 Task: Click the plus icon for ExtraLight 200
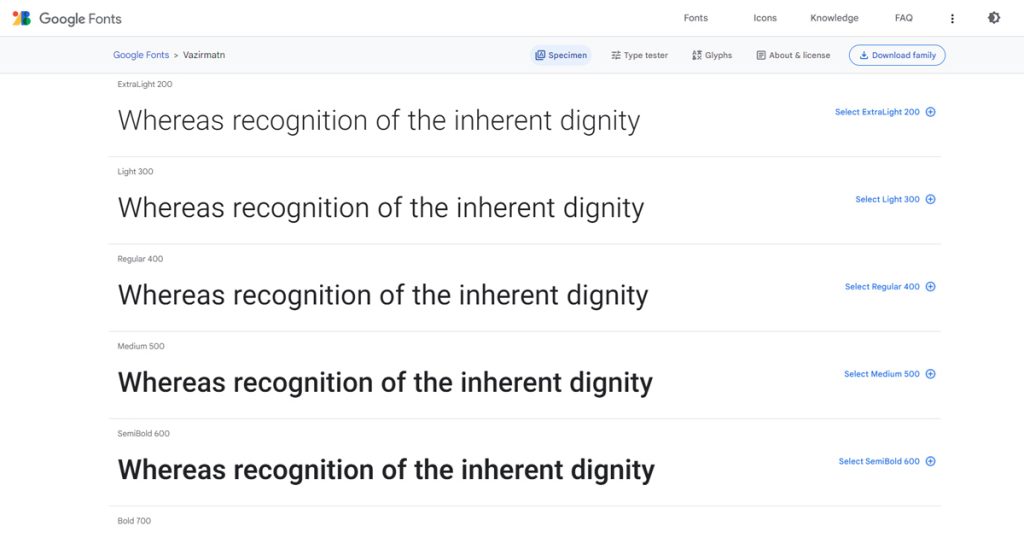930,112
